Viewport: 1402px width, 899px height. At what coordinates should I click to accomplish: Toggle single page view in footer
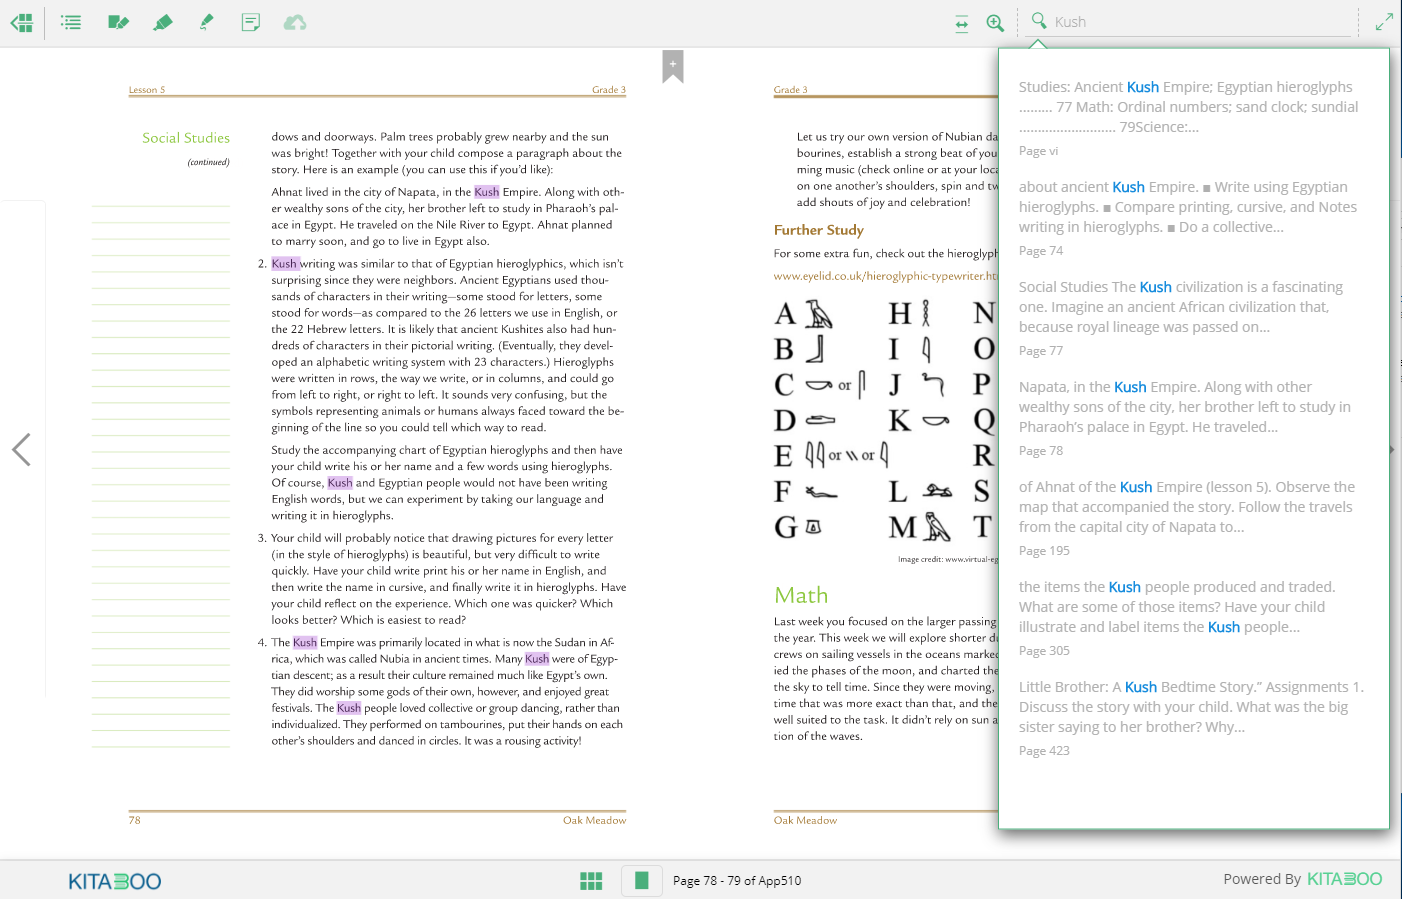point(642,880)
